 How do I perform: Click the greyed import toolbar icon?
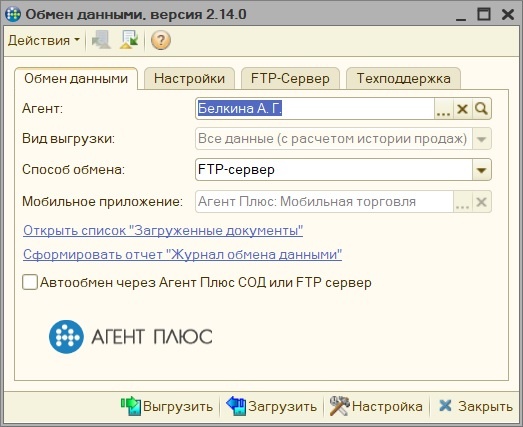point(101,40)
